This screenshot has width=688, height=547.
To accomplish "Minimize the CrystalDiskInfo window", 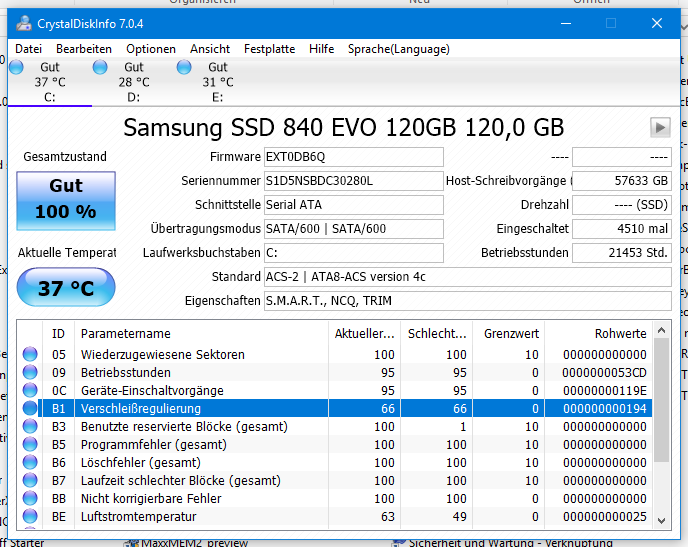I will pos(566,23).
